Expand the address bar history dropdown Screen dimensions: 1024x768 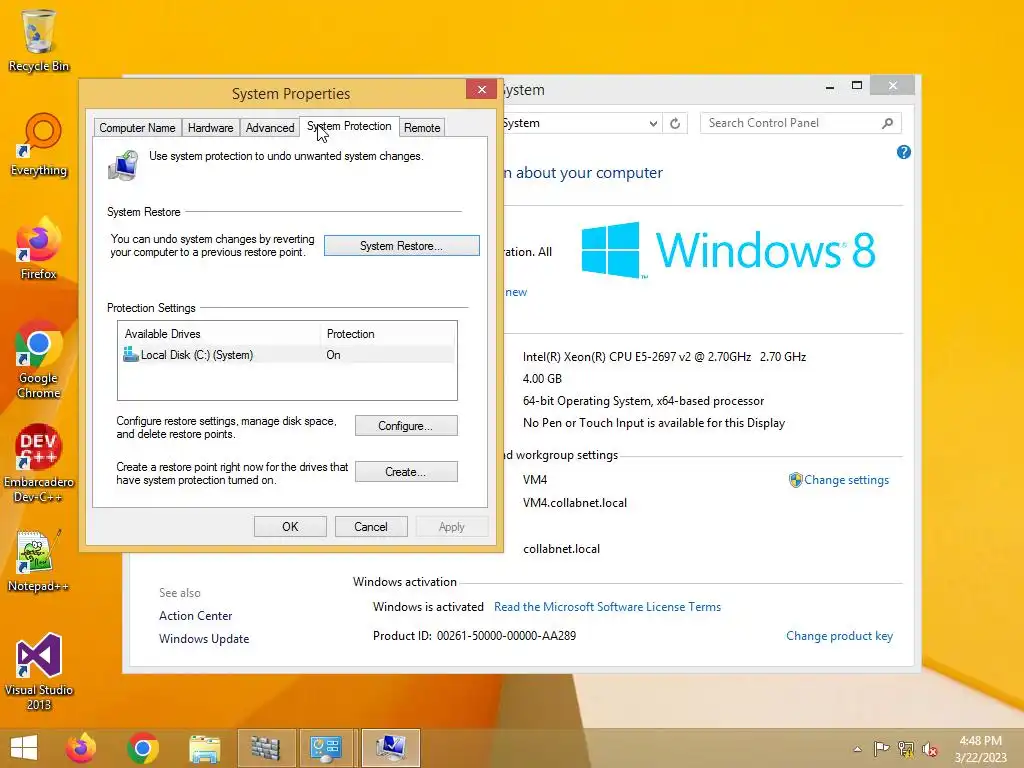[x=653, y=123]
